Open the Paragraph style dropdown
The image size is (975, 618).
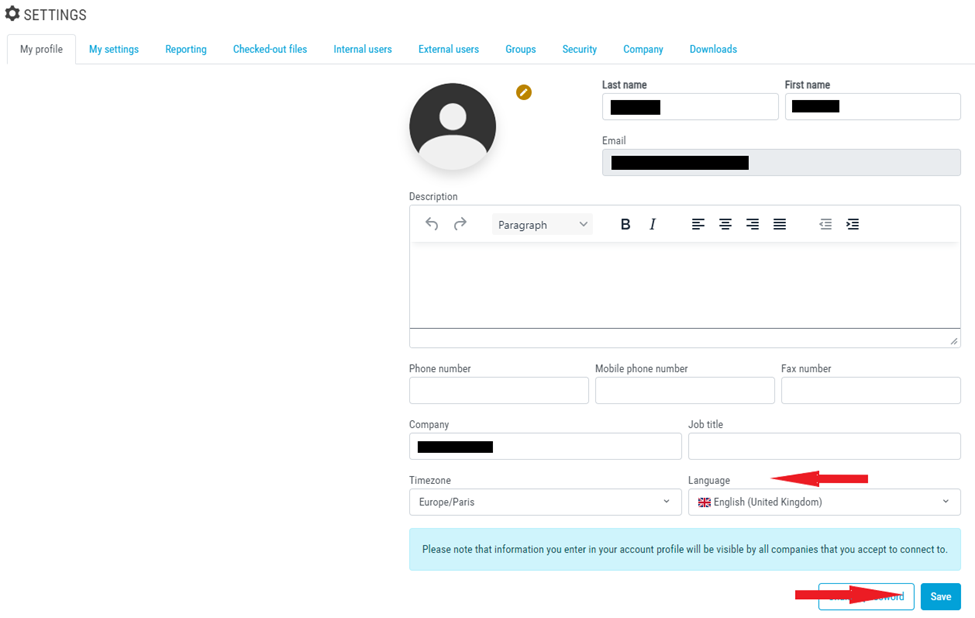tap(542, 224)
